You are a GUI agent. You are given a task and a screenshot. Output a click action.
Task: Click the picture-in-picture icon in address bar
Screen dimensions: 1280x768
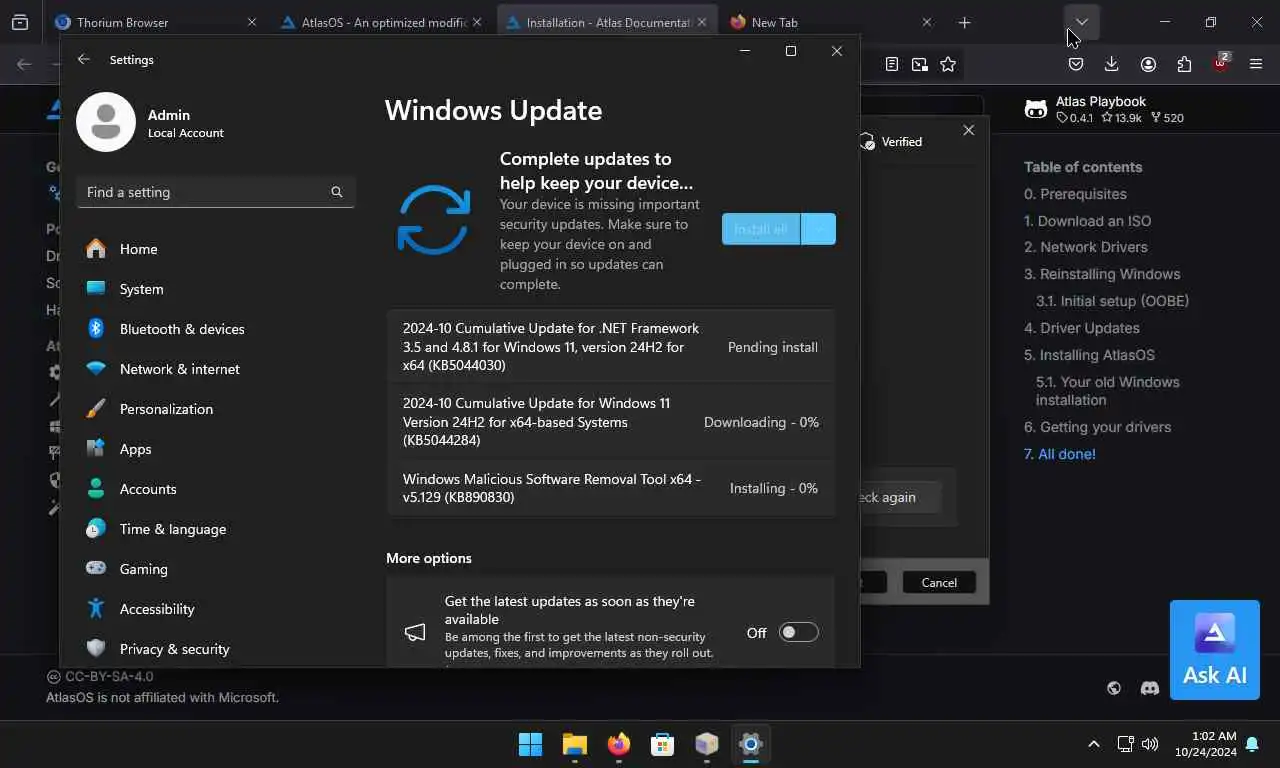point(920,64)
